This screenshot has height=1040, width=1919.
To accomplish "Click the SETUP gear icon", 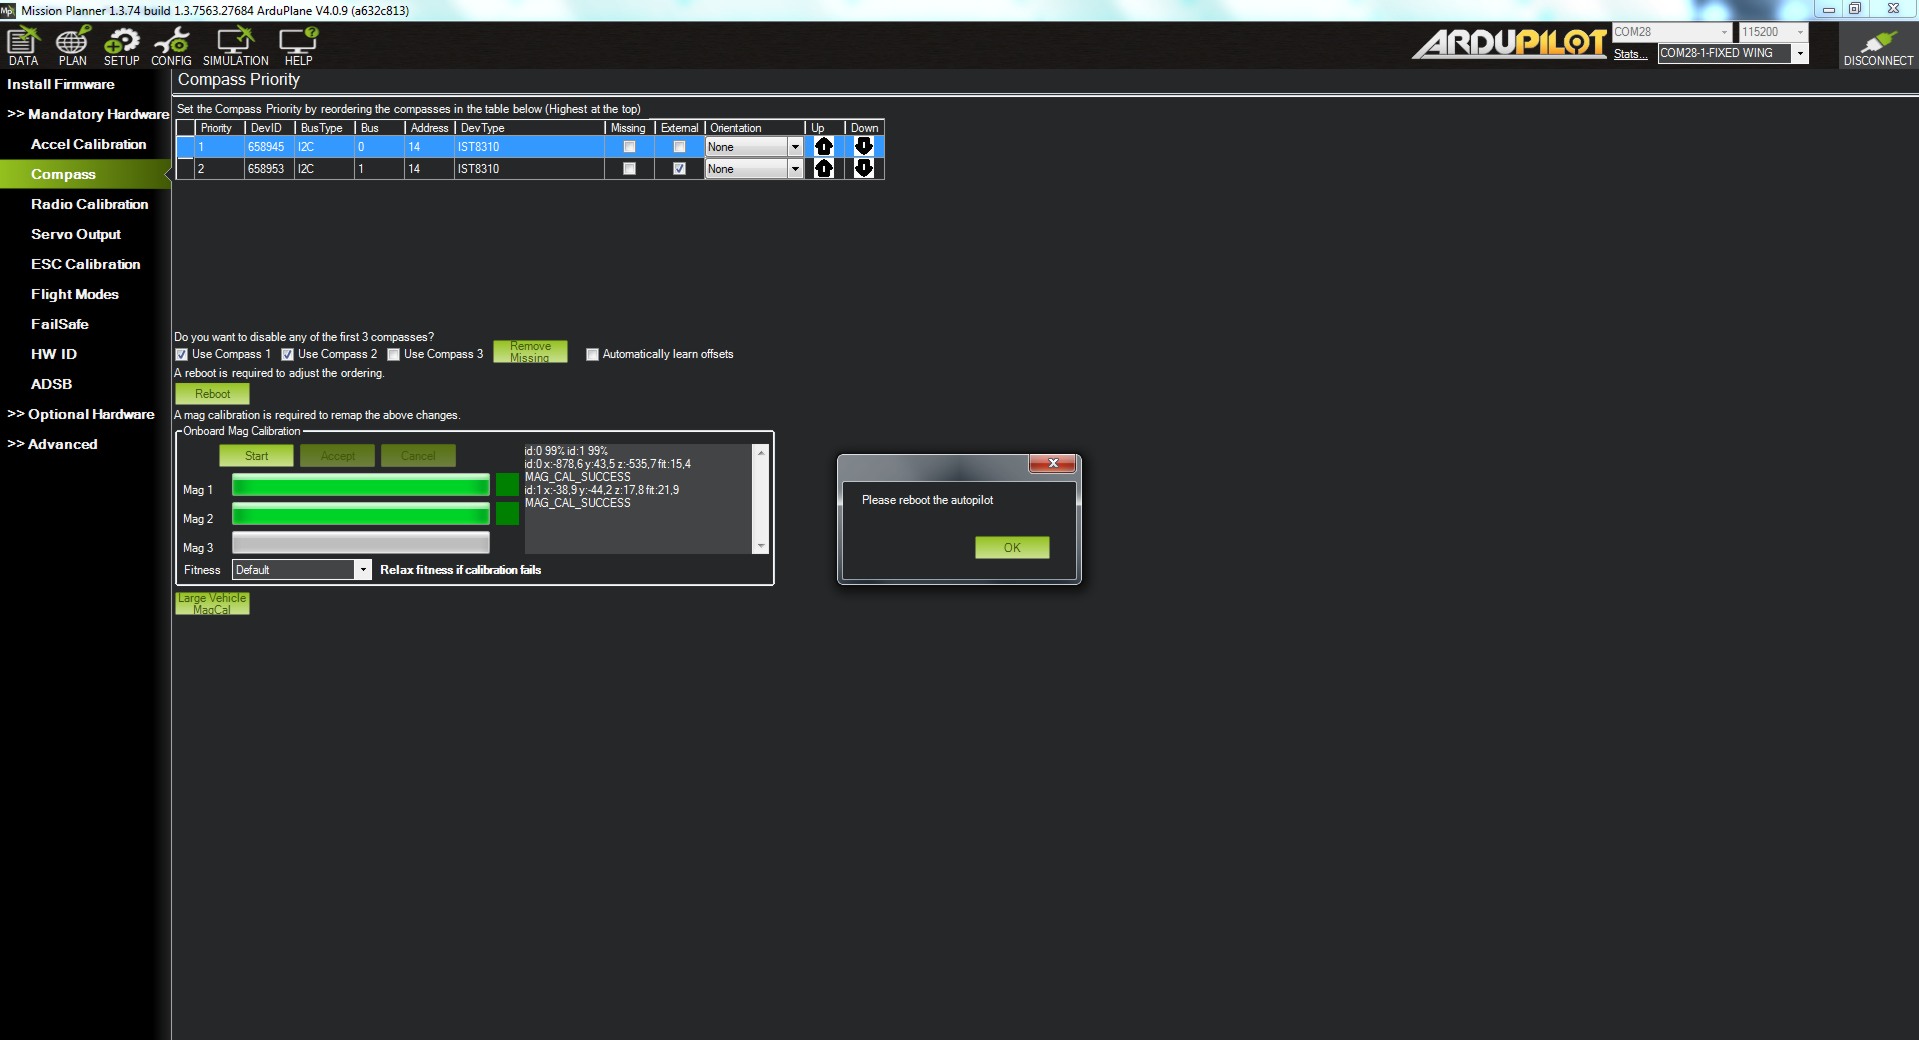I will (x=121, y=45).
